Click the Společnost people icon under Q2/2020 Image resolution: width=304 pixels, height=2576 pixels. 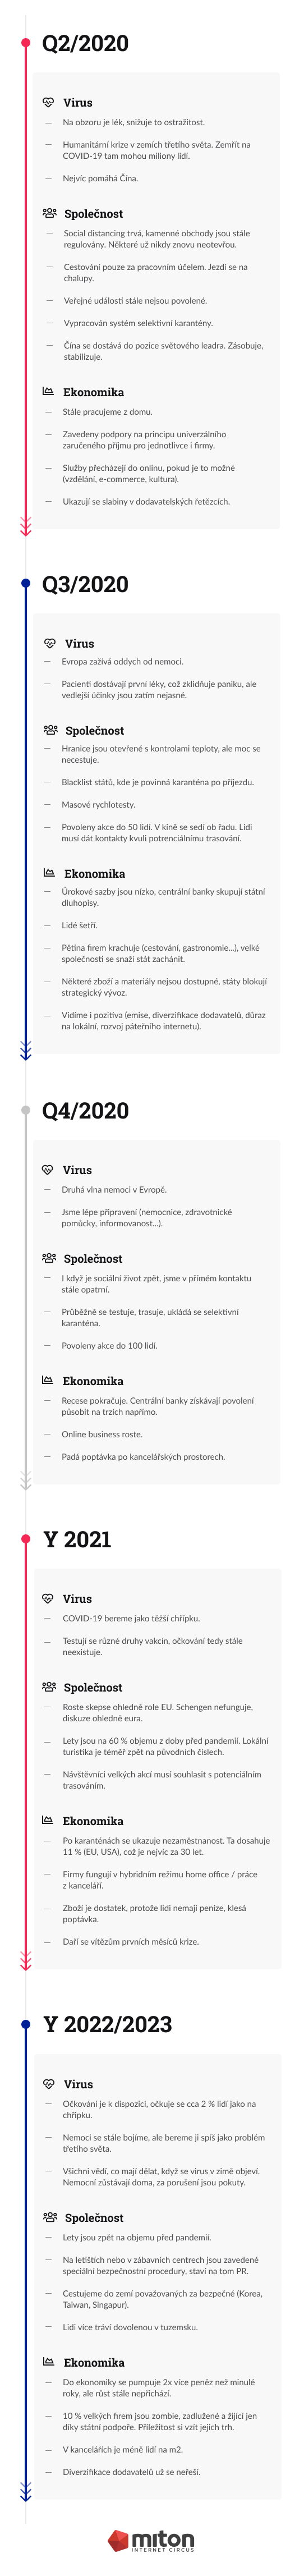pos(49,213)
